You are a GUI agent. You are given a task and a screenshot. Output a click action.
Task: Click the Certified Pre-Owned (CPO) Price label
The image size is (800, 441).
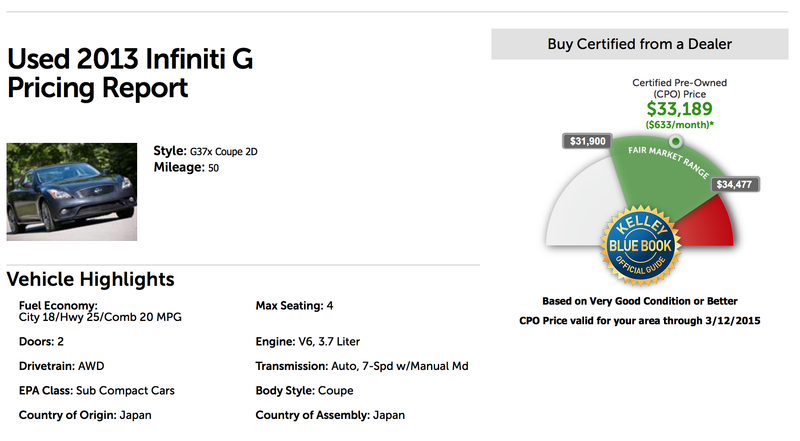[680, 88]
